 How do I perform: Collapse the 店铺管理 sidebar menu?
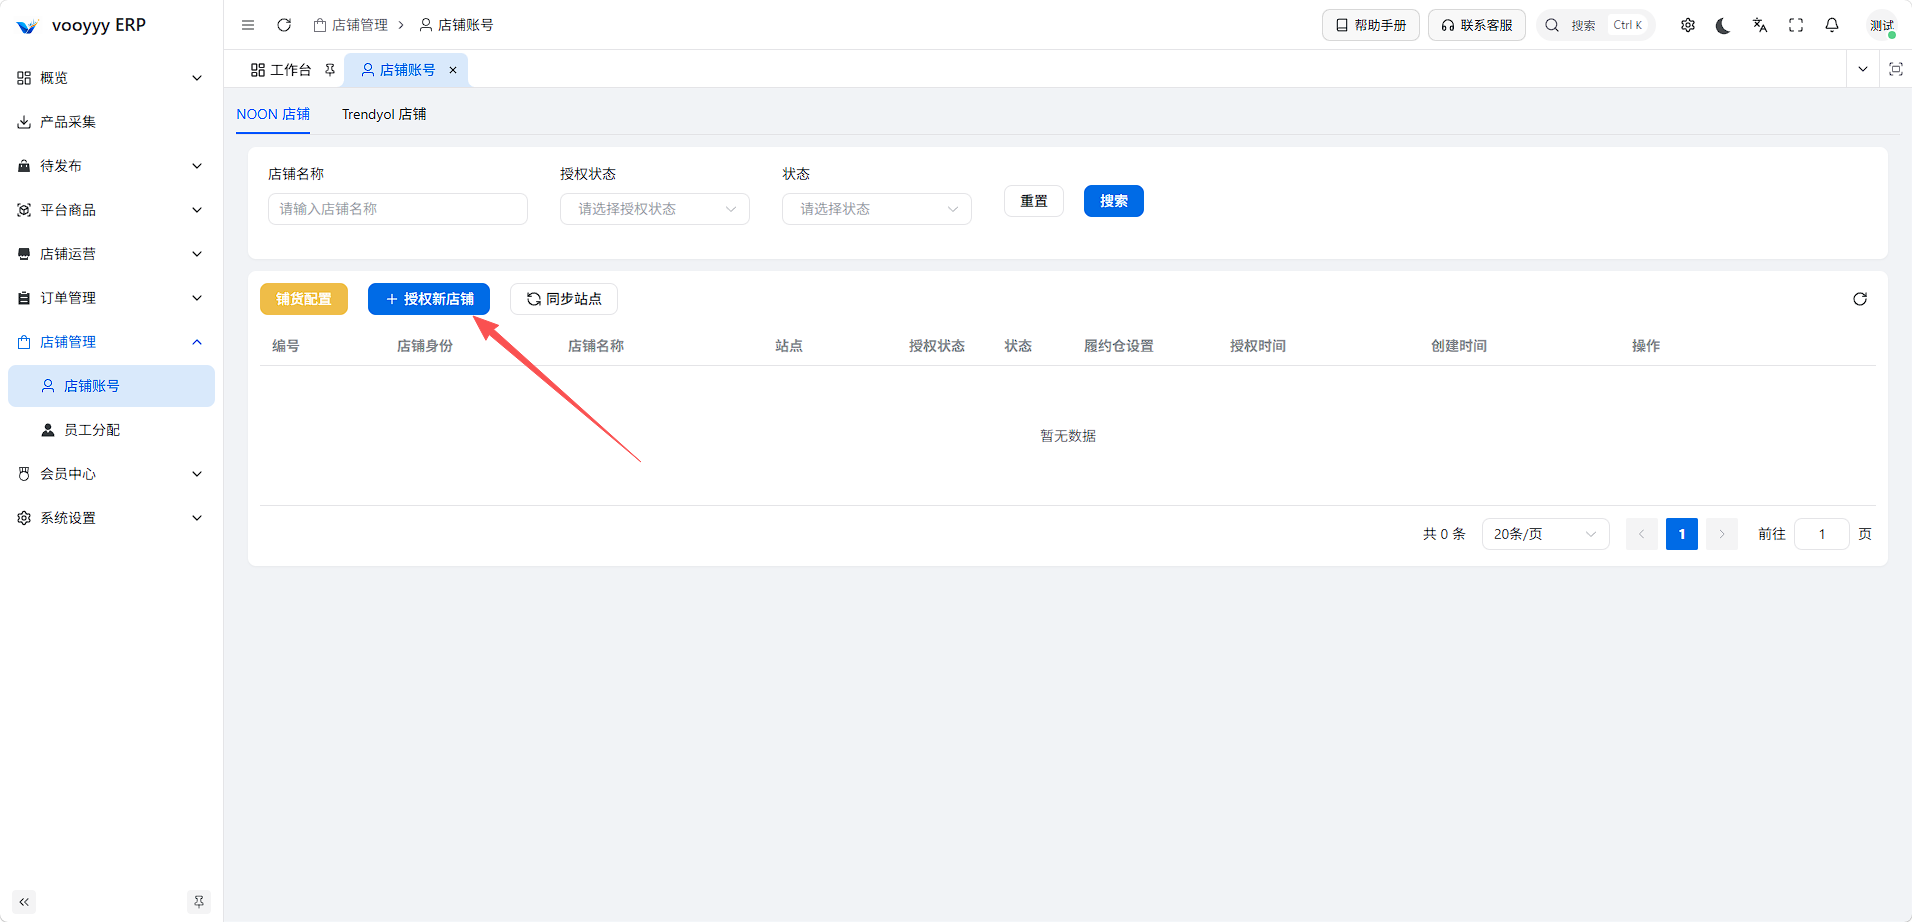click(x=111, y=342)
